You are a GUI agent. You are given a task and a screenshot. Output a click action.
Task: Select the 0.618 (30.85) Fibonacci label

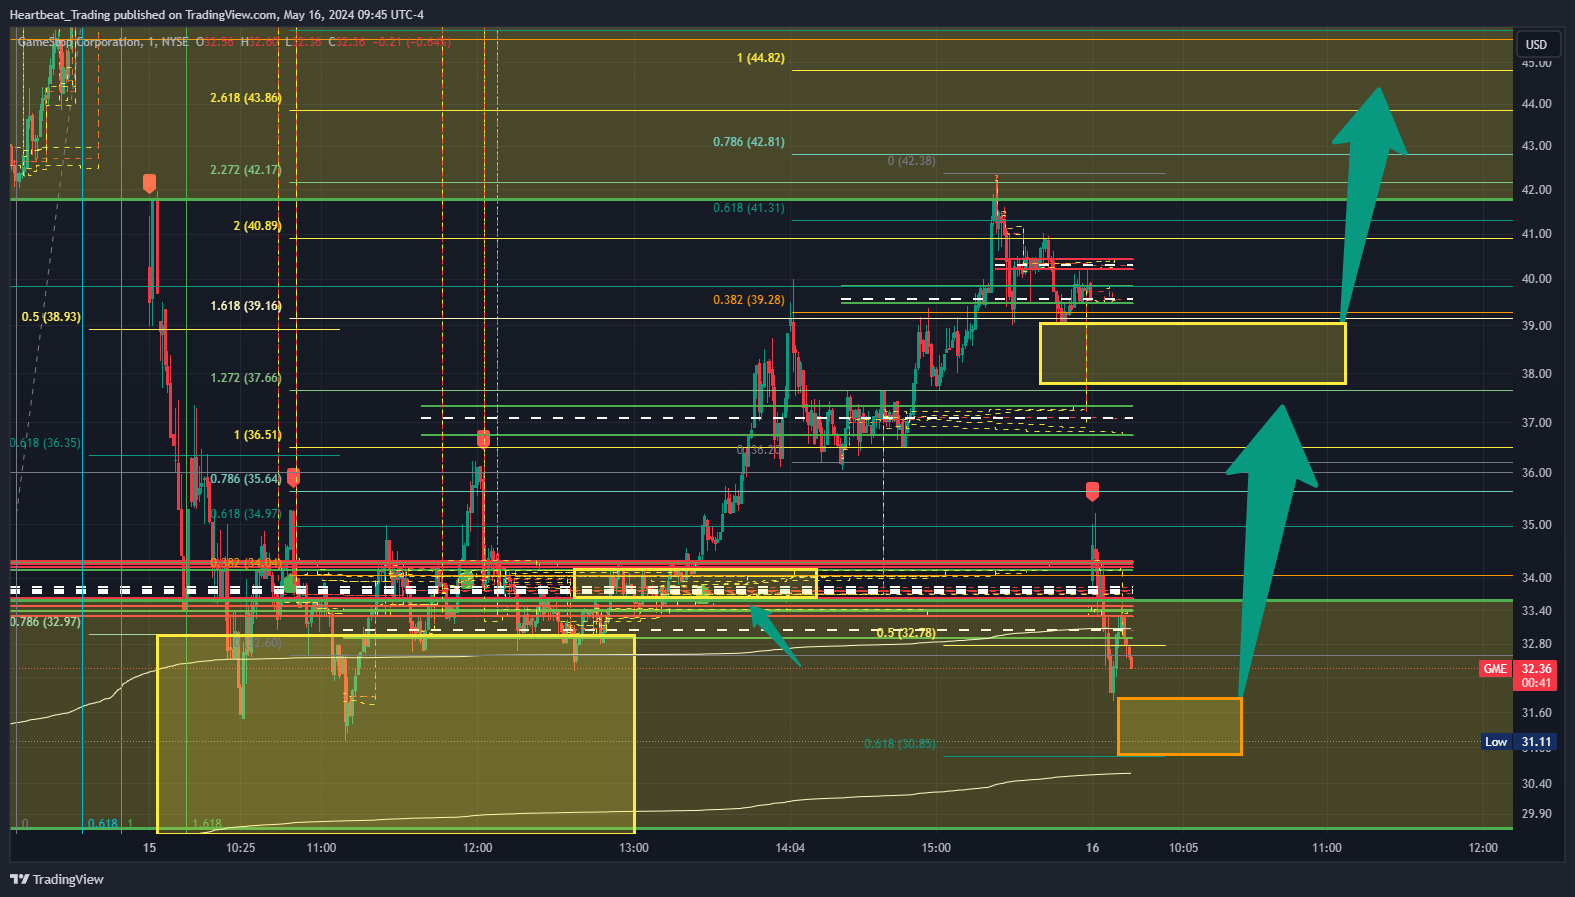[900, 744]
